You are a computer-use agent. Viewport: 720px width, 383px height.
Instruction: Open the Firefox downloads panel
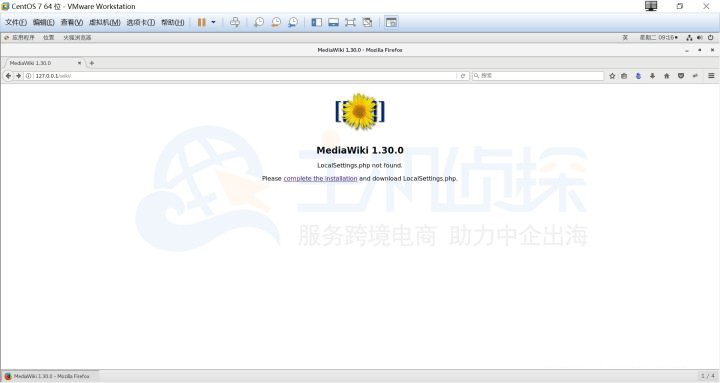pyautogui.click(x=652, y=76)
